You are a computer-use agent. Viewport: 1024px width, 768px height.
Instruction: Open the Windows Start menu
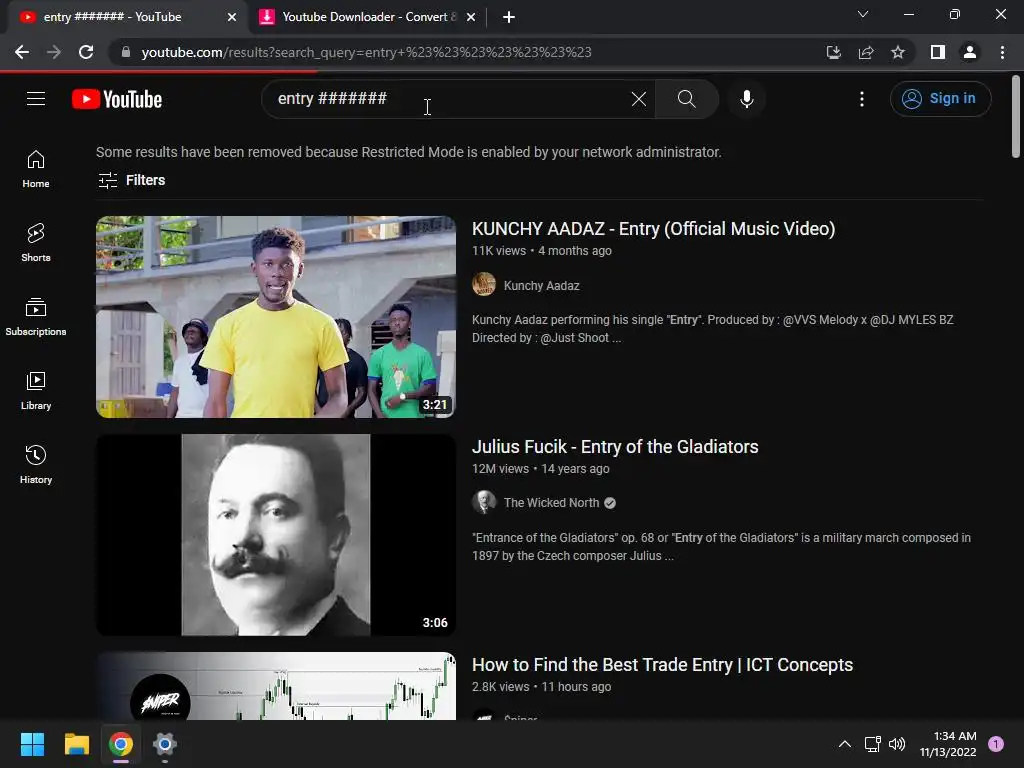(x=32, y=744)
